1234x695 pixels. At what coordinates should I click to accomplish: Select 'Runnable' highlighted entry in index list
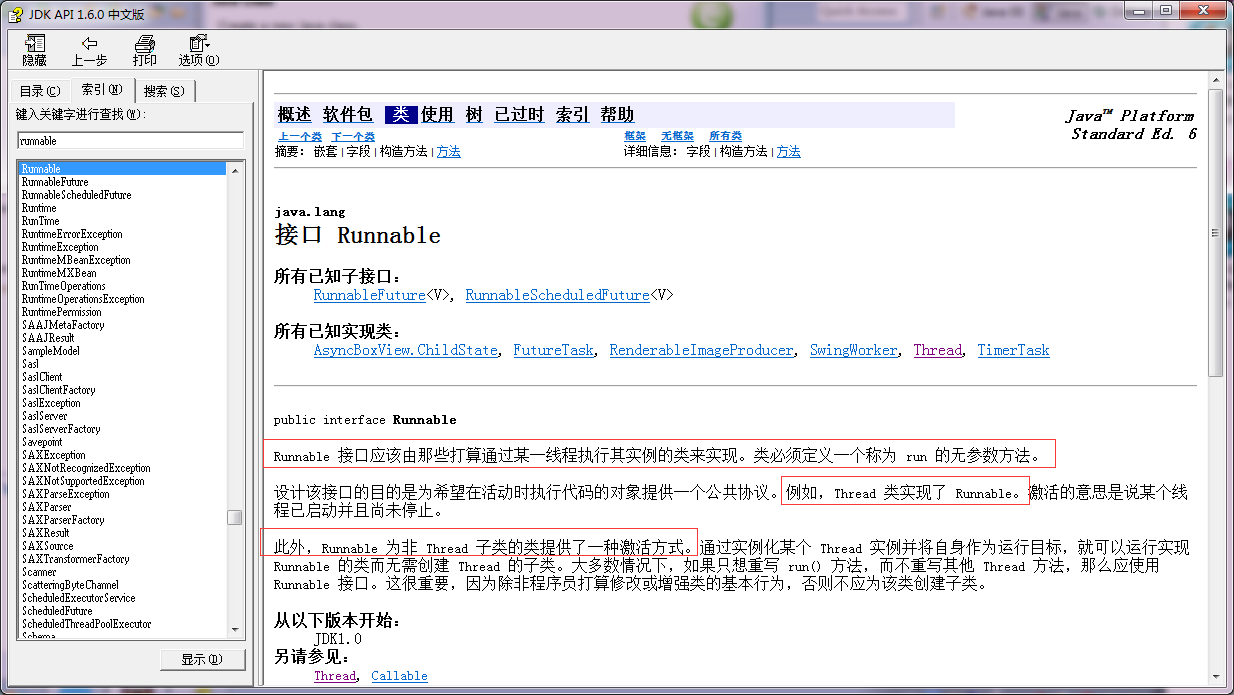(122, 169)
